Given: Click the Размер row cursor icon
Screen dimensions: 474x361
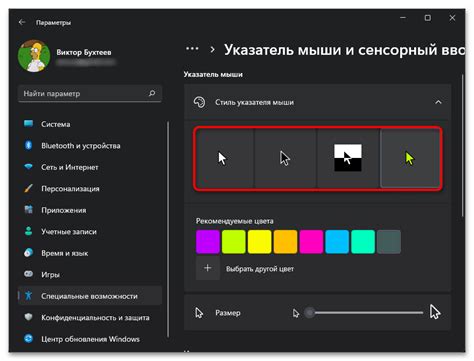Looking at the screenshot, I should 199,313.
